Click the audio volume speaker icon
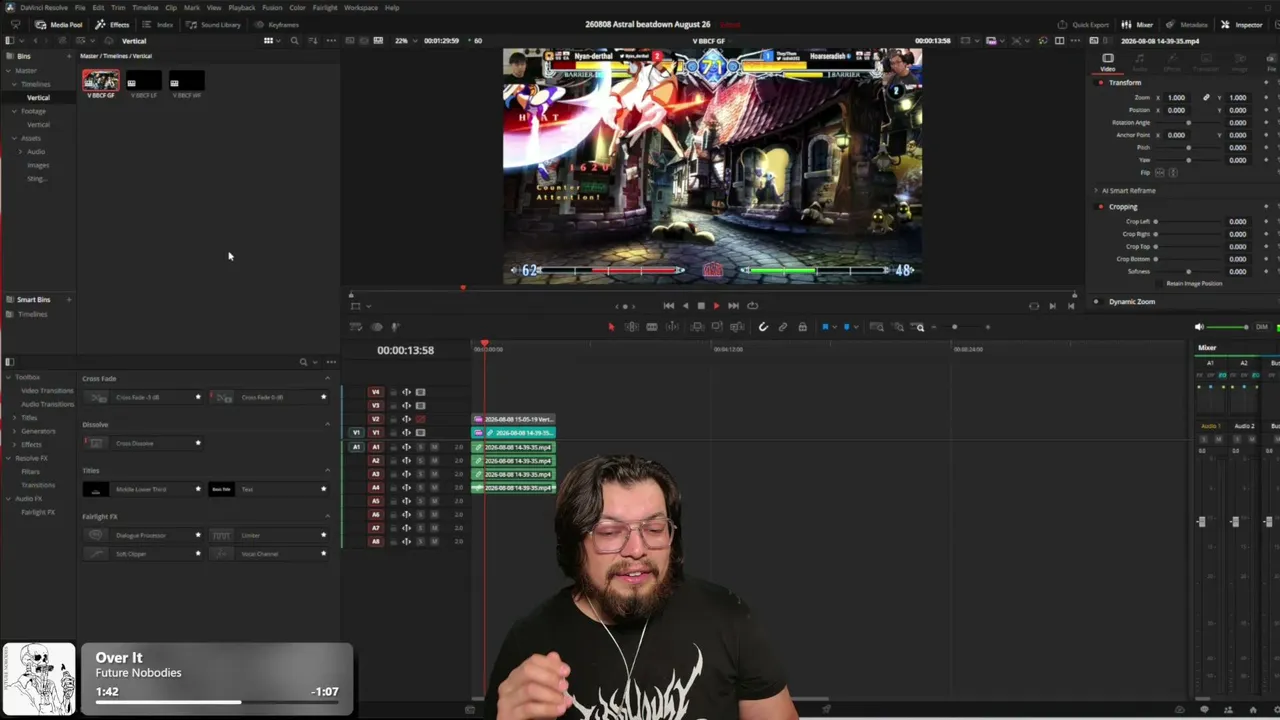The width and height of the screenshot is (1280, 720). coord(1200,327)
